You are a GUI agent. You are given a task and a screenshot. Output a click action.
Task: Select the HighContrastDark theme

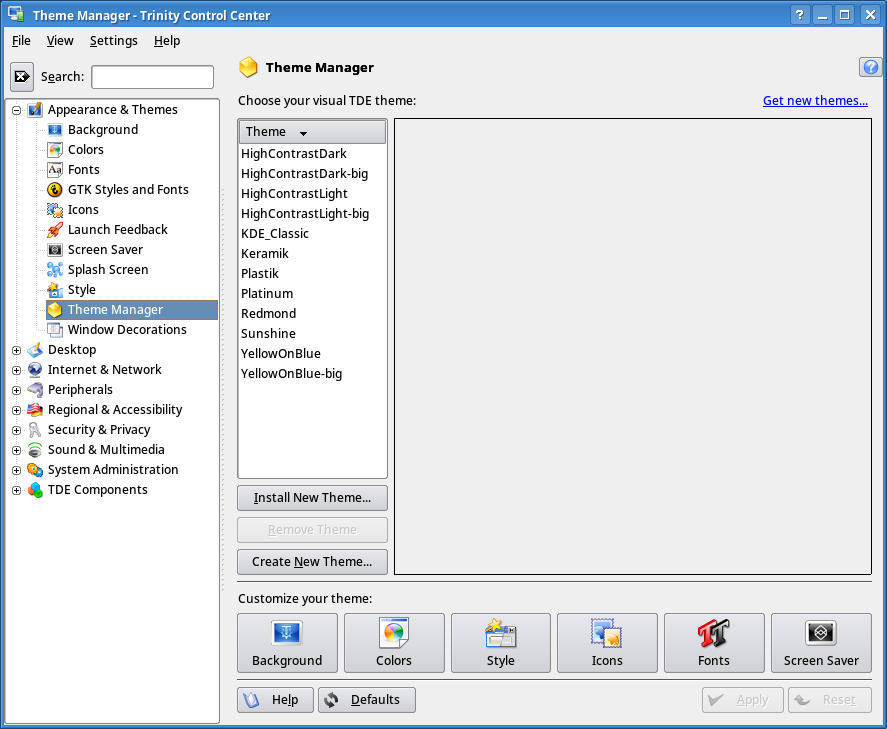coord(312,154)
